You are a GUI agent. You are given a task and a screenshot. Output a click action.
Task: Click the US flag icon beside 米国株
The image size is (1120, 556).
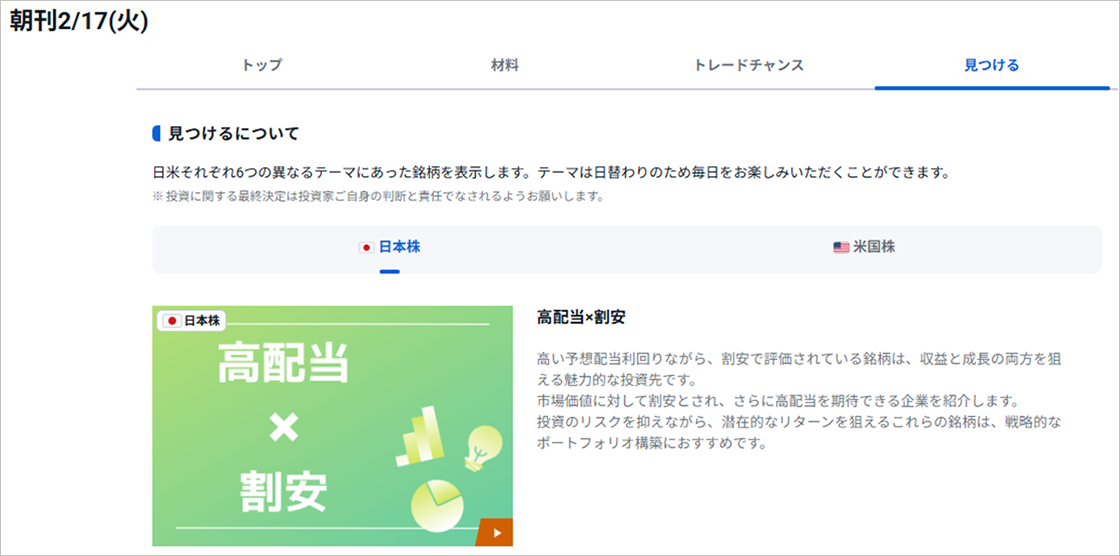coord(841,247)
